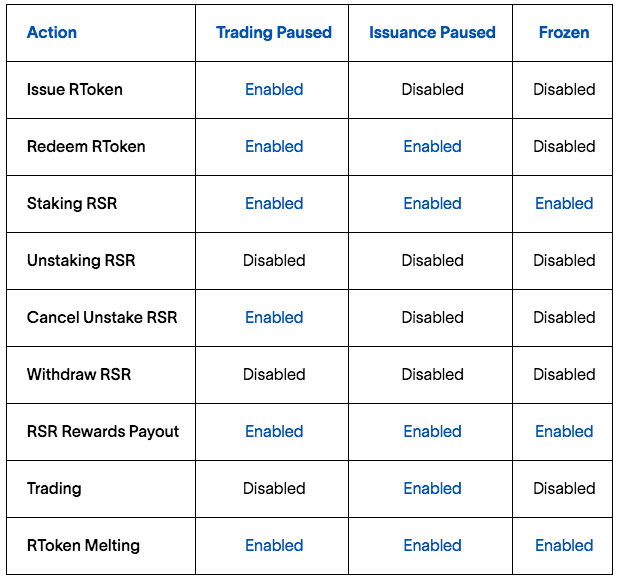Select the RSR Rewards Payout row label
Screen dimensions: 617x579
click(x=103, y=431)
